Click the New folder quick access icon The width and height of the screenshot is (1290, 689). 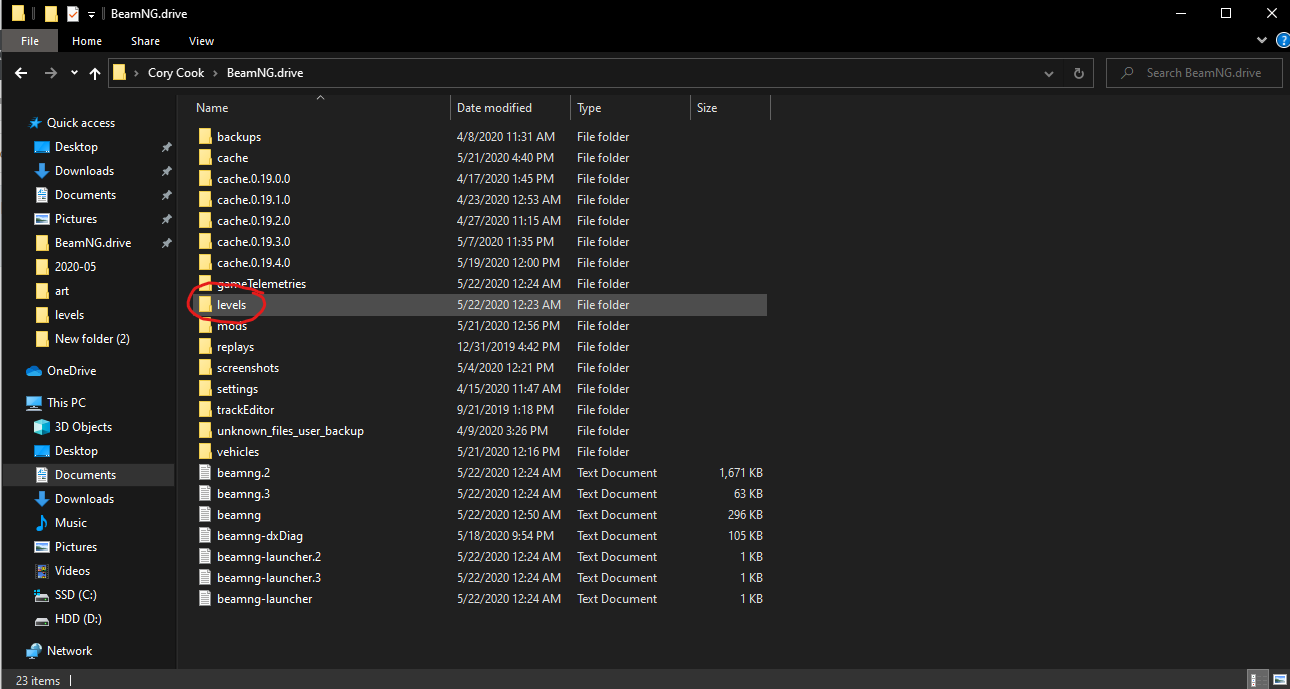pos(52,14)
